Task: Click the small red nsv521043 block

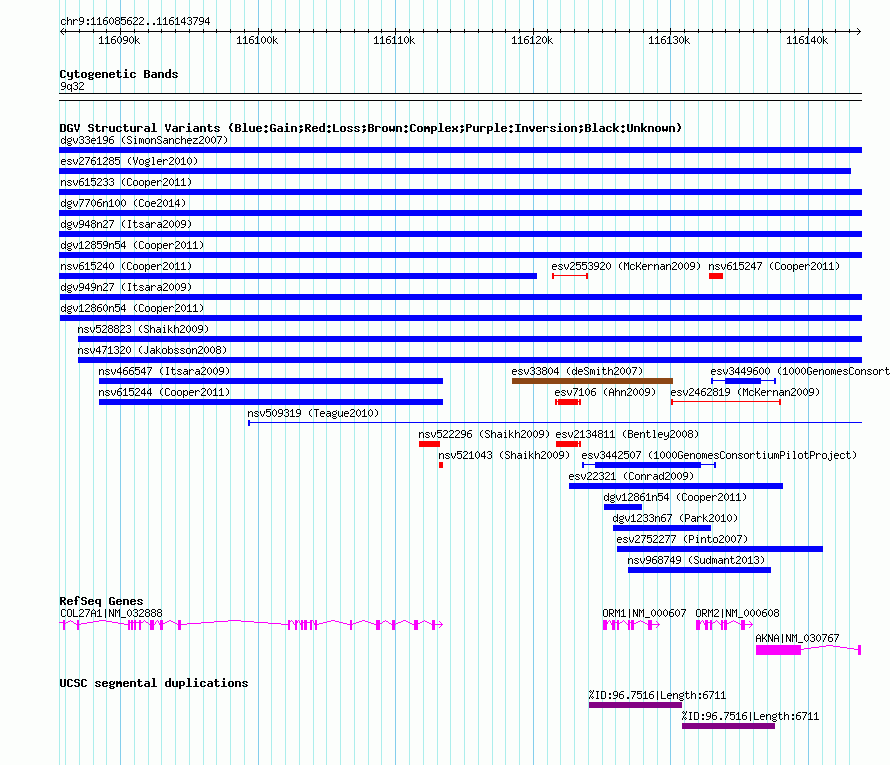Action: tap(441, 465)
